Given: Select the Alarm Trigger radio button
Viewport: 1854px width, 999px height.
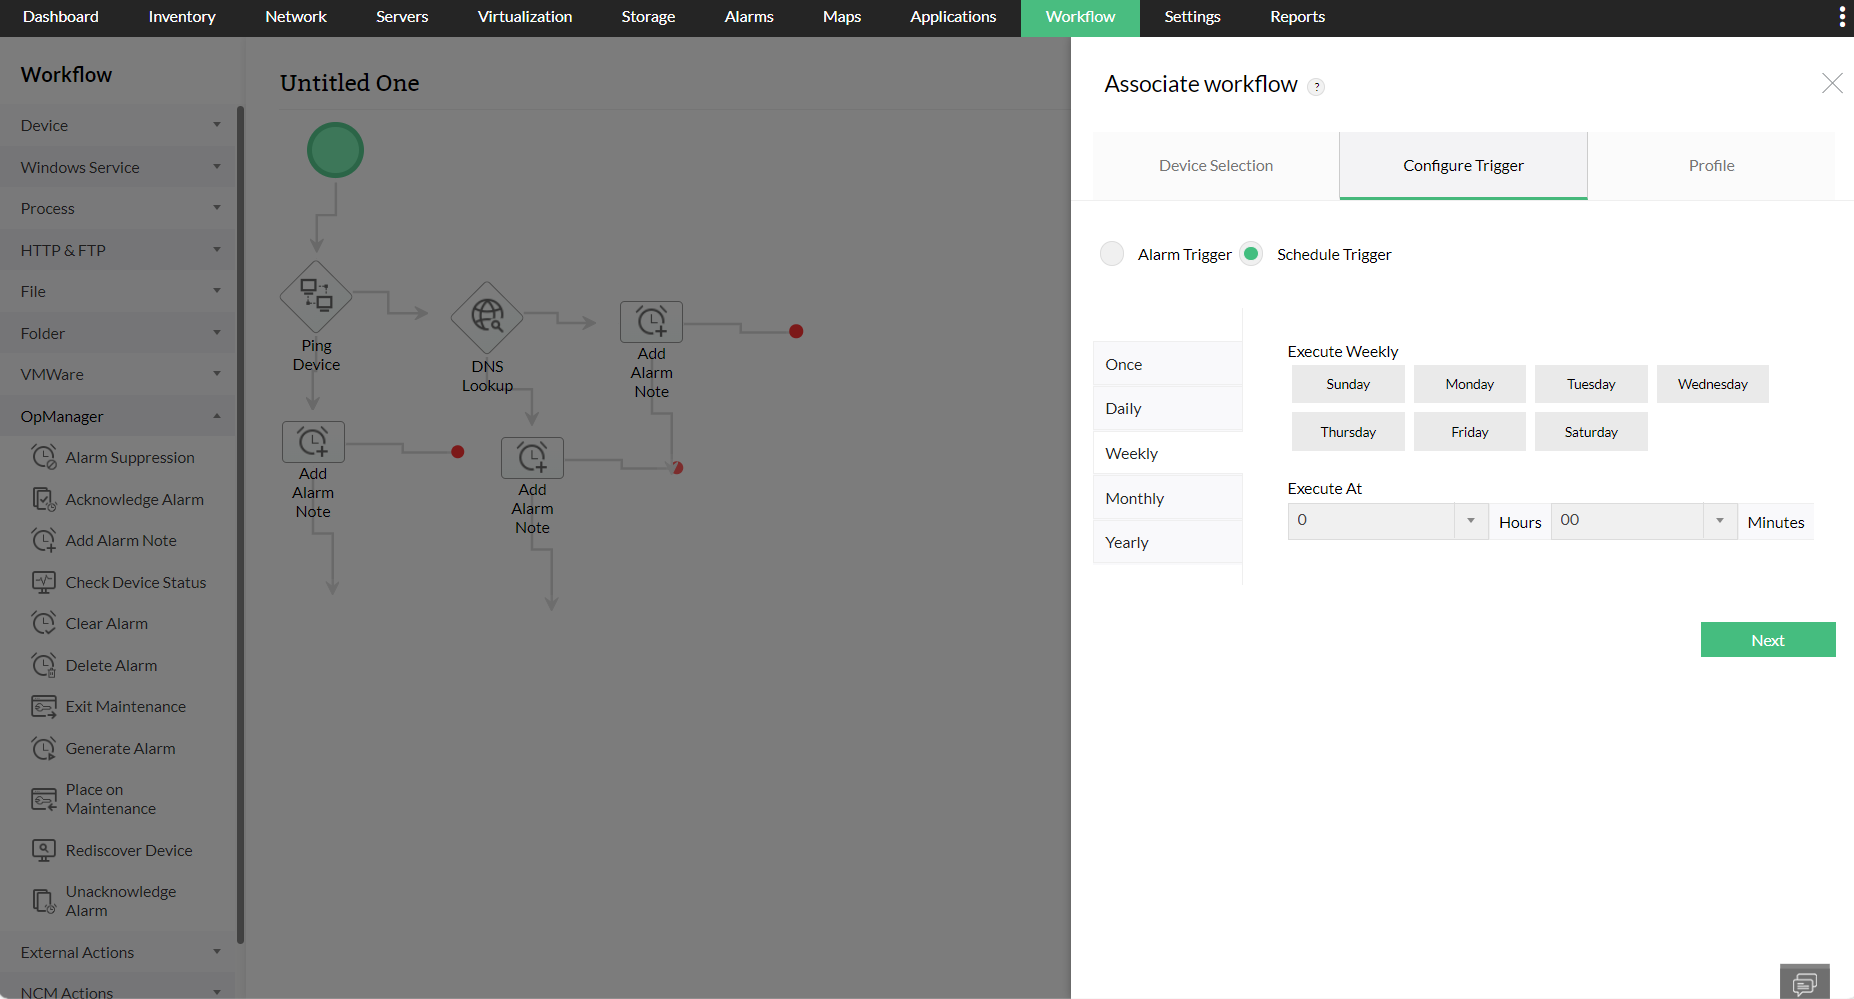Looking at the screenshot, I should pyautogui.click(x=1112, y=254).
